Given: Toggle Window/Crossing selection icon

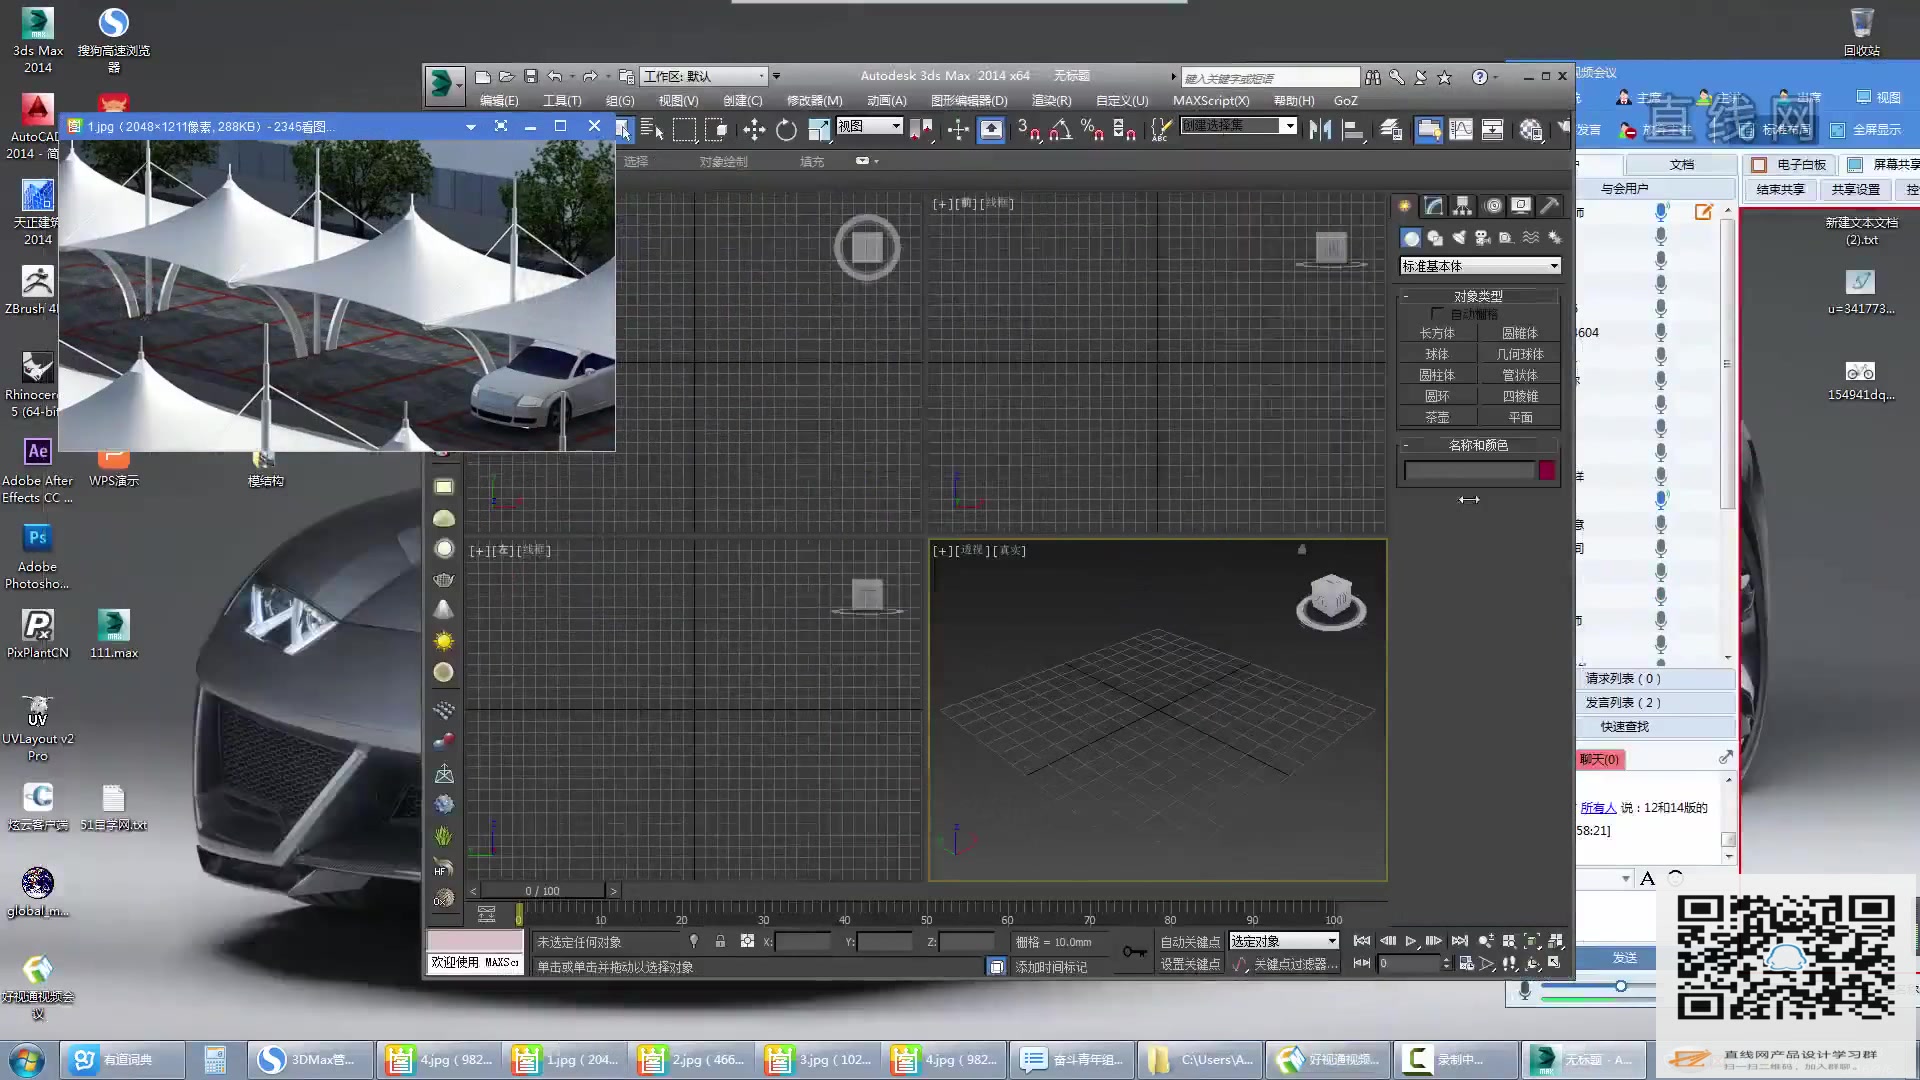Looking at the screenshot, I should pyautogui.click(x=717, y=130).
